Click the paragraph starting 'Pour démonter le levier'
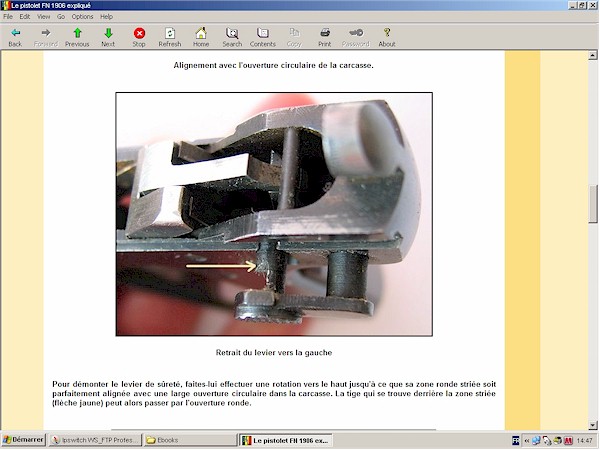The height and width of the screenshot is (450, 600). (x=274, y=393)
